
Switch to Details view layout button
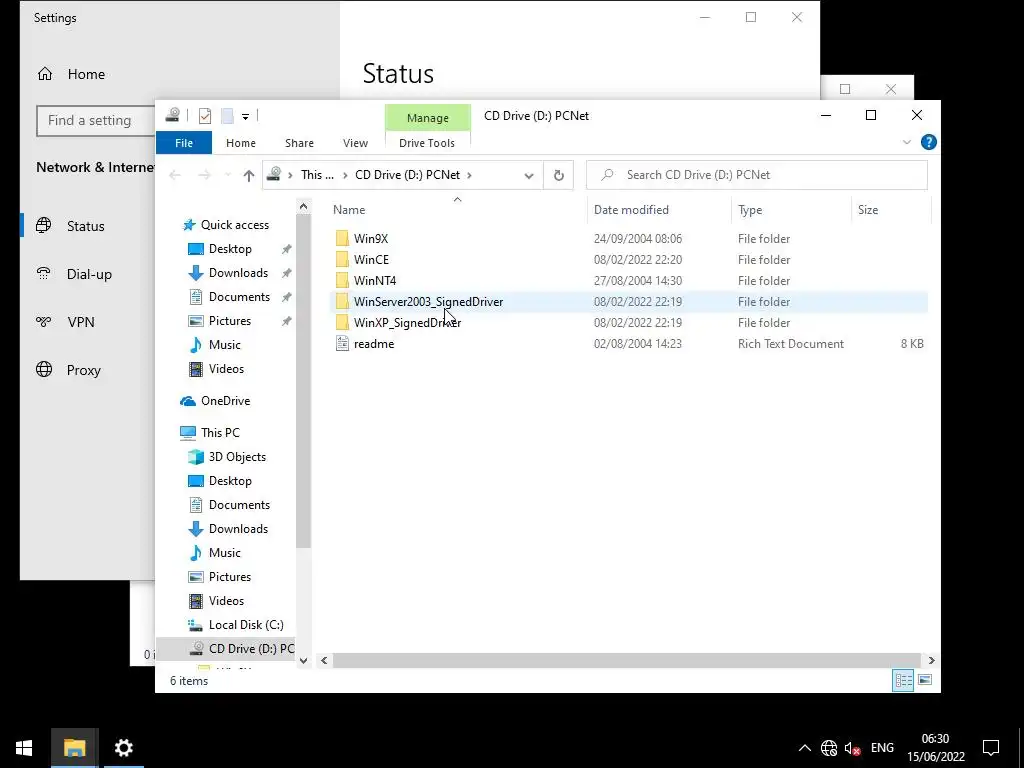point(903,680)
